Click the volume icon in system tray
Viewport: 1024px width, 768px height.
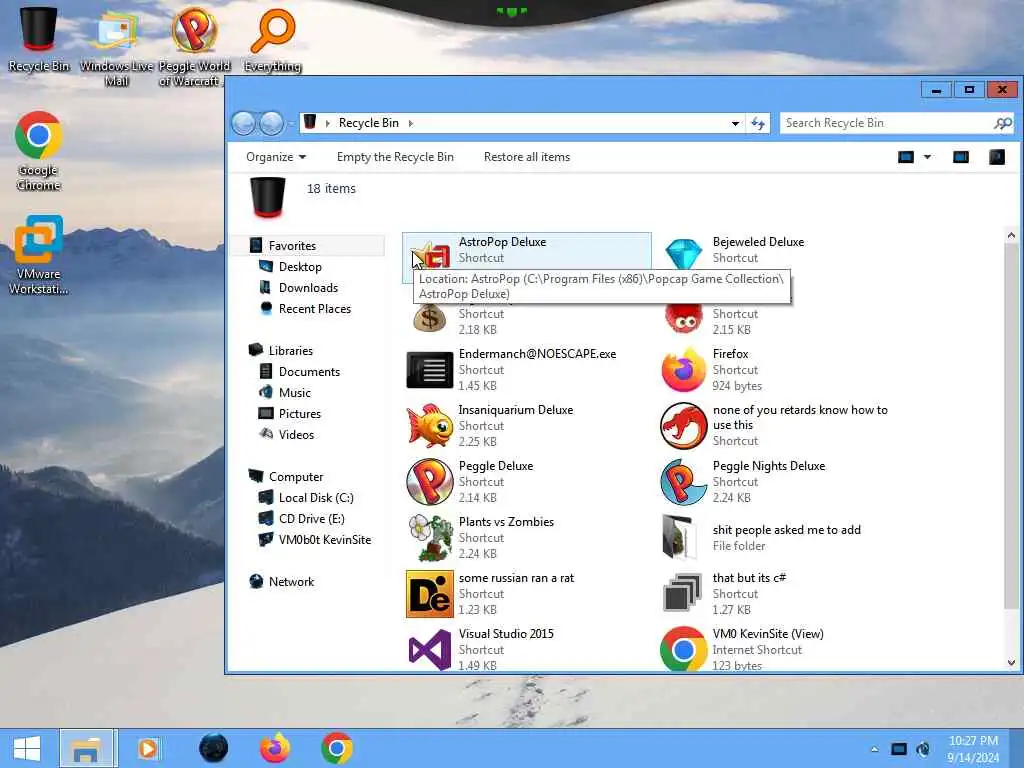pos(923,749)
